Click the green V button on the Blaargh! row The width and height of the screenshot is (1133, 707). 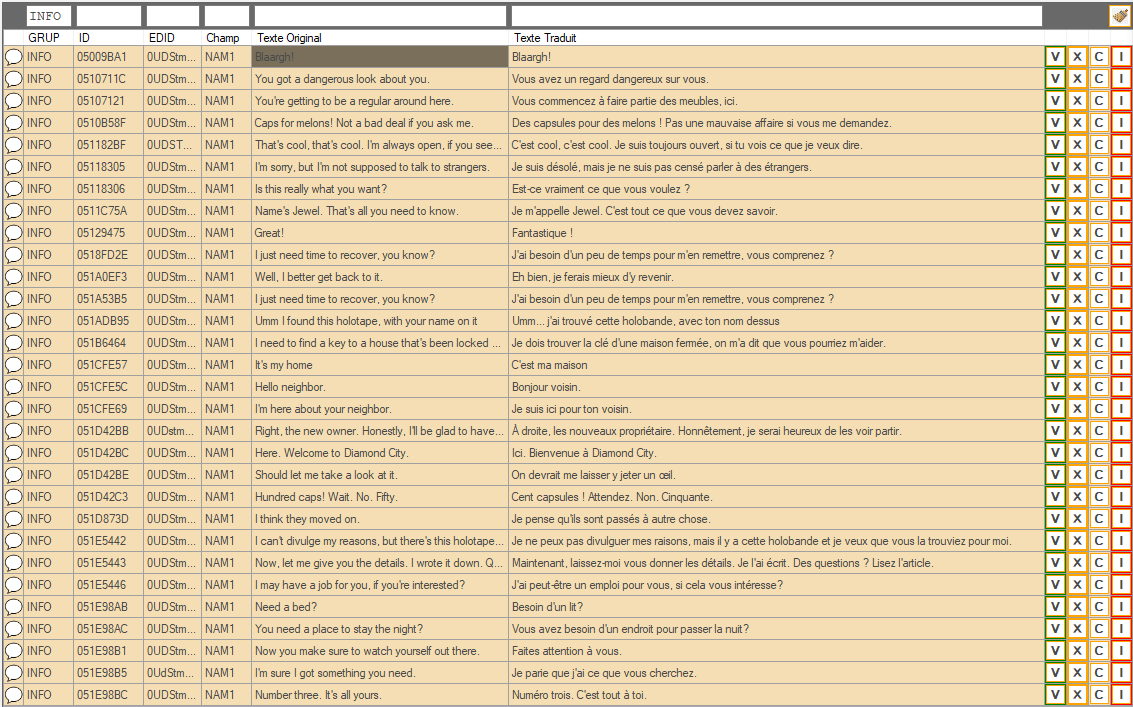pyautogui.click(x=1055, y=57)
